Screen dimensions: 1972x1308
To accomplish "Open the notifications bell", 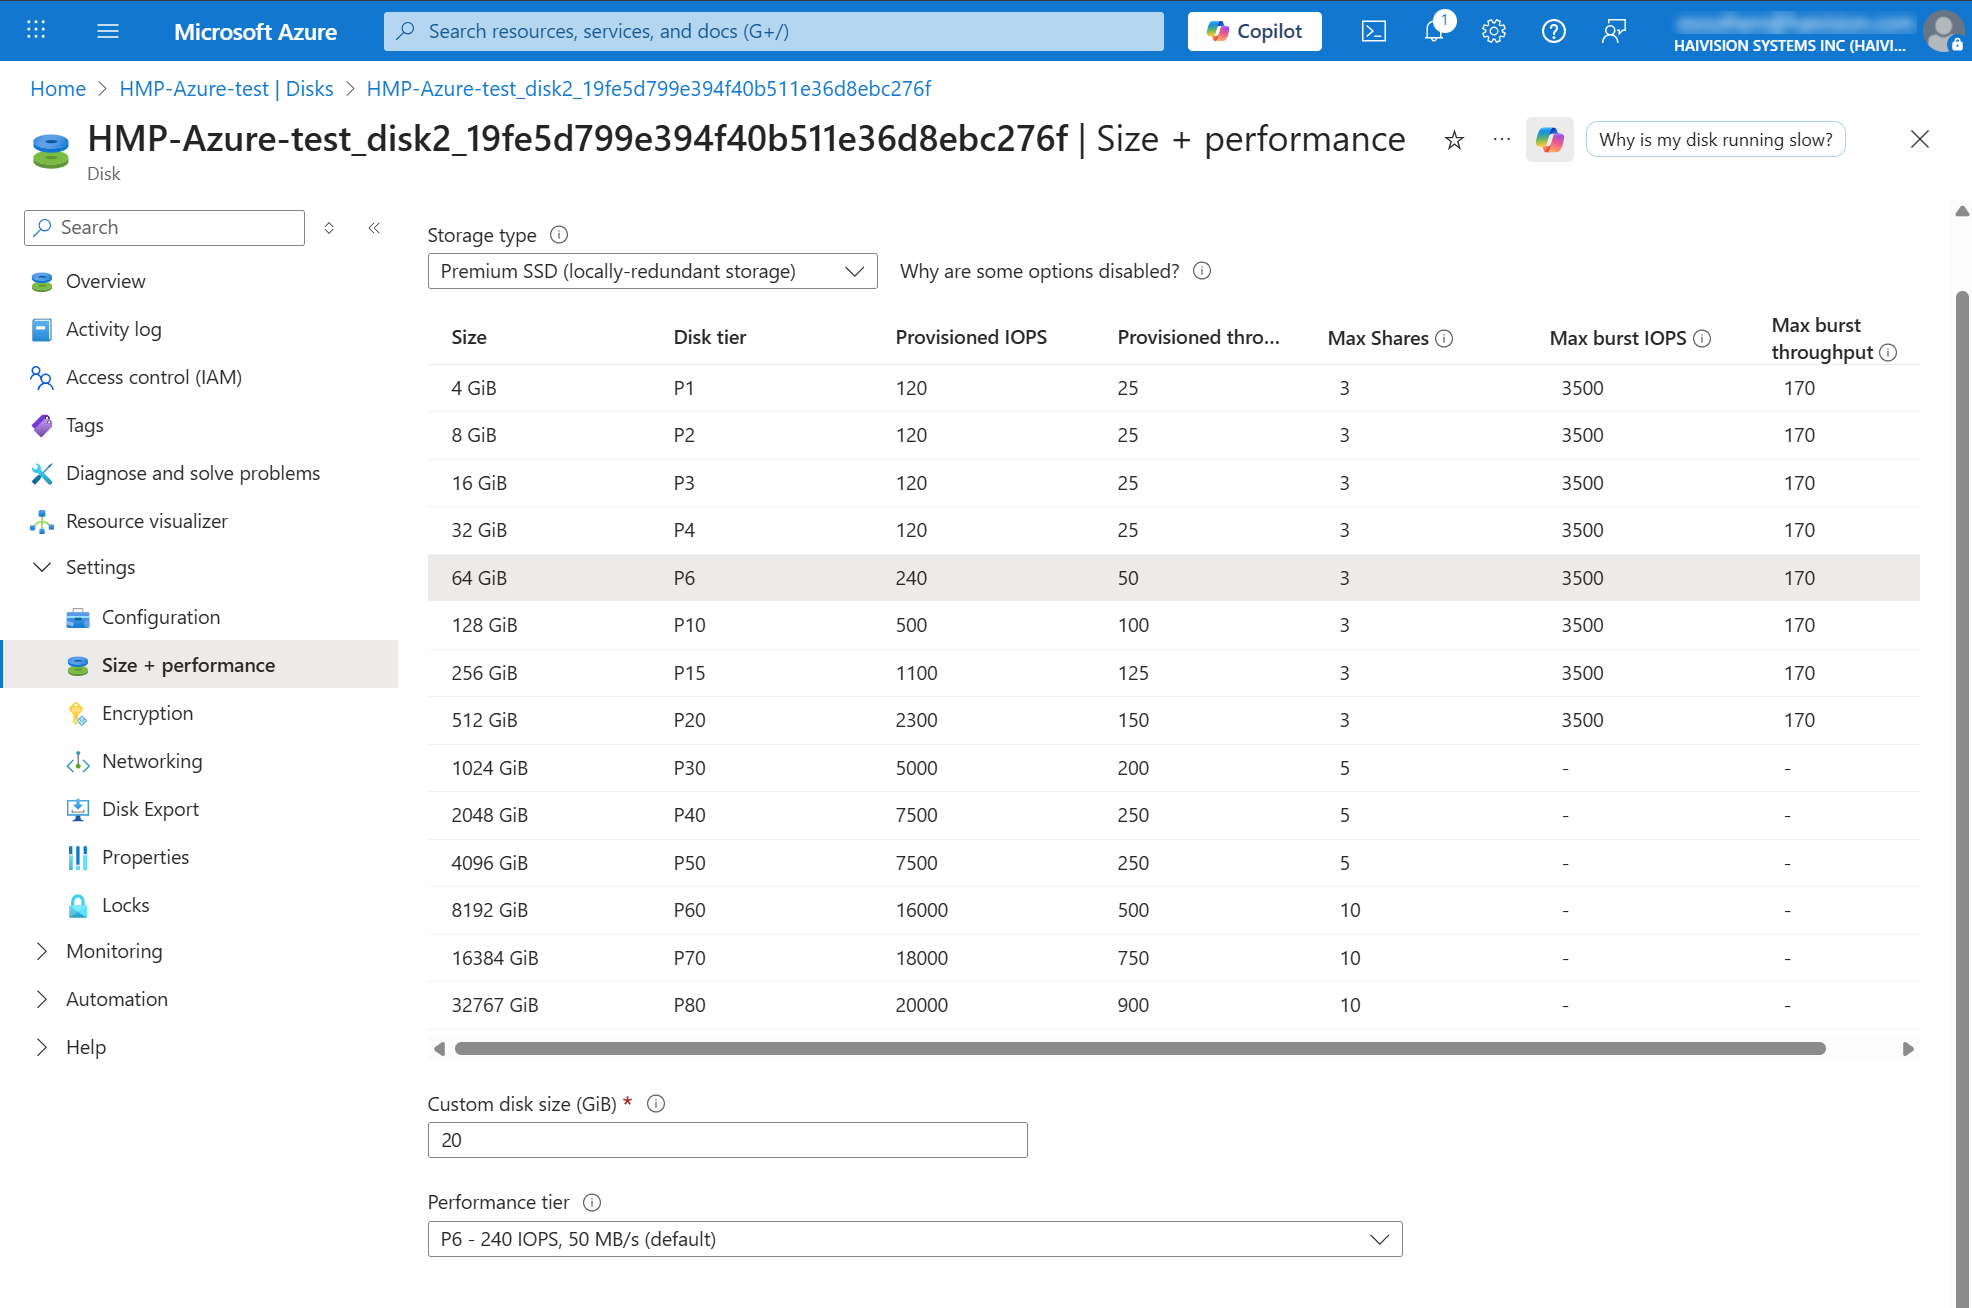I will [1434, 31].
